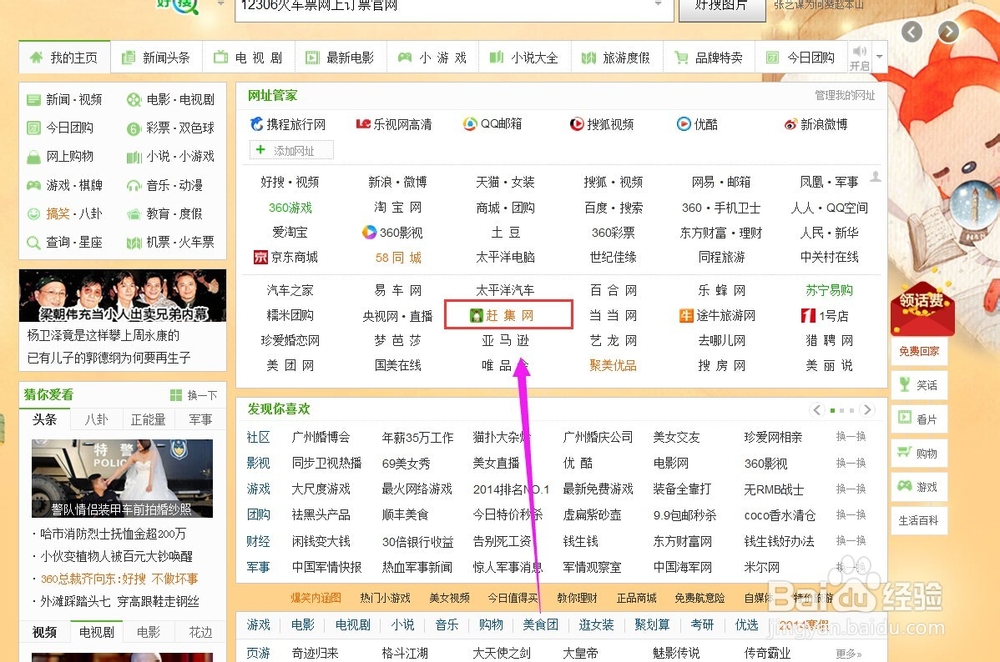This screenshot has height=662, width=1000.
Task: Click the 今日团购 sidebar category
Action: coord(60,128)
